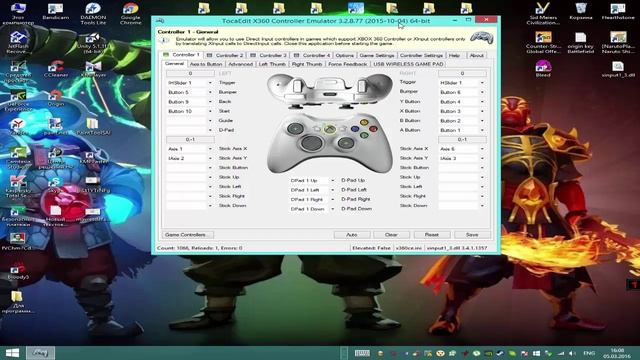Click the ENG language indicator in taskbar

tap(589, 353)
